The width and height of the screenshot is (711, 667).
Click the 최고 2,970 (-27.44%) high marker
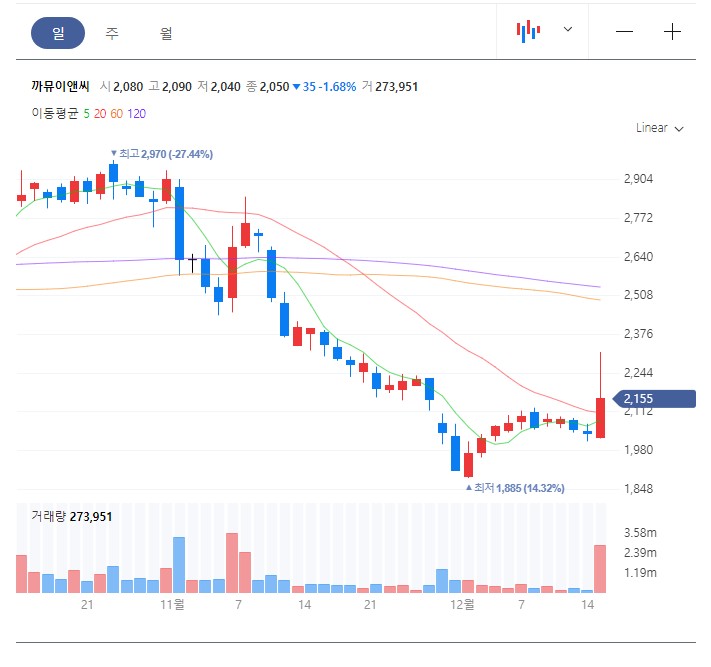point(162,154)
